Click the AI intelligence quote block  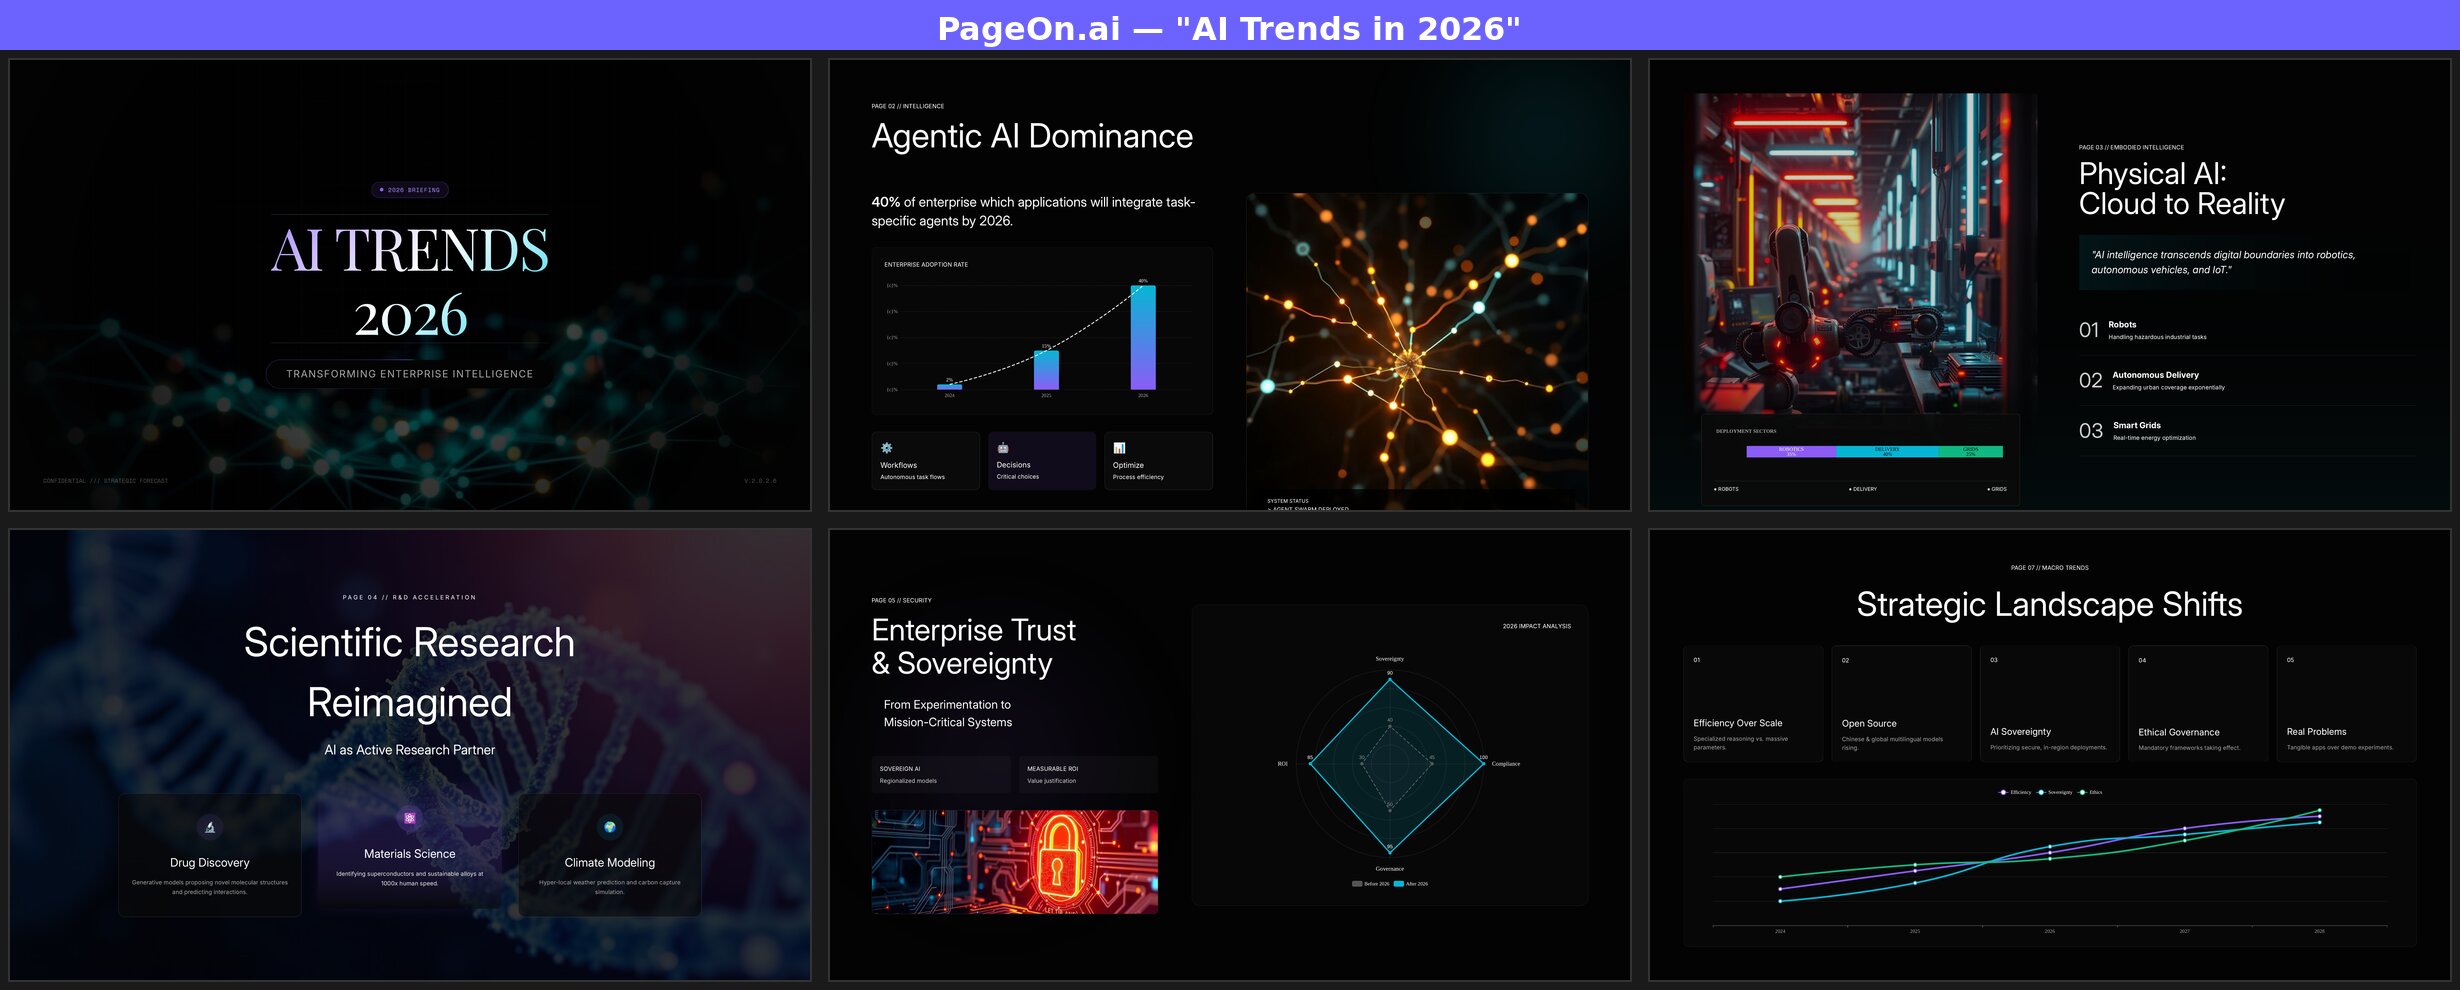2247,262
